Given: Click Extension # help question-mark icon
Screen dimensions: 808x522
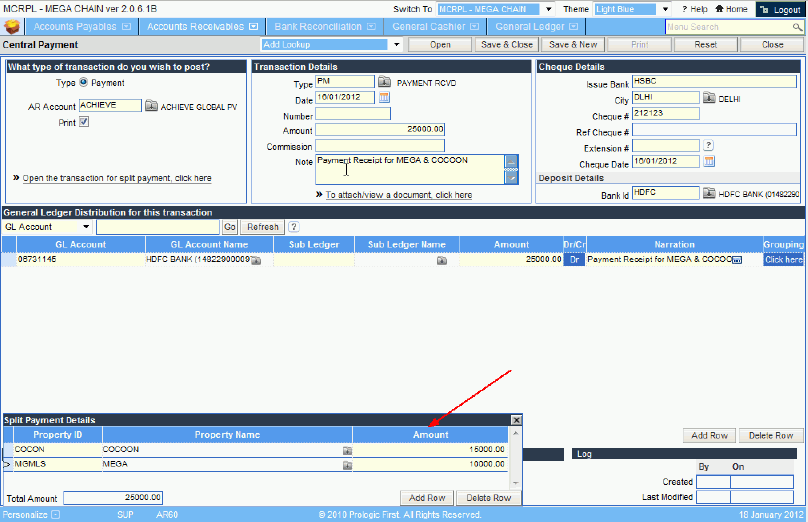Looking at the screenshot, I should [709, 146].
